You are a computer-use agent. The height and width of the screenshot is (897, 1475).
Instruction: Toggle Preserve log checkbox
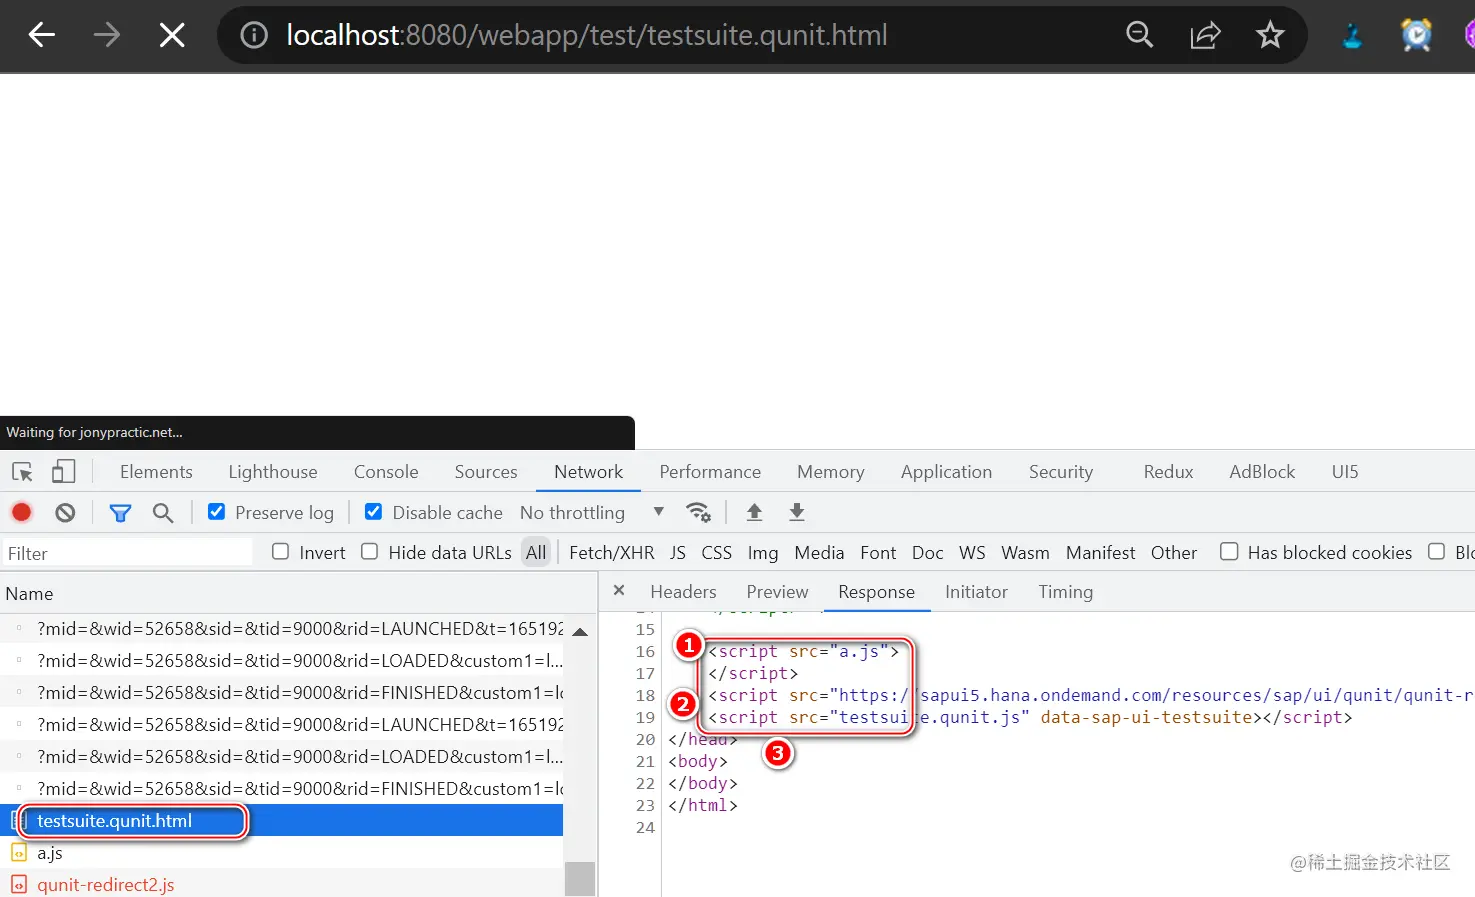pyautogui.click(x=216, y=511)
